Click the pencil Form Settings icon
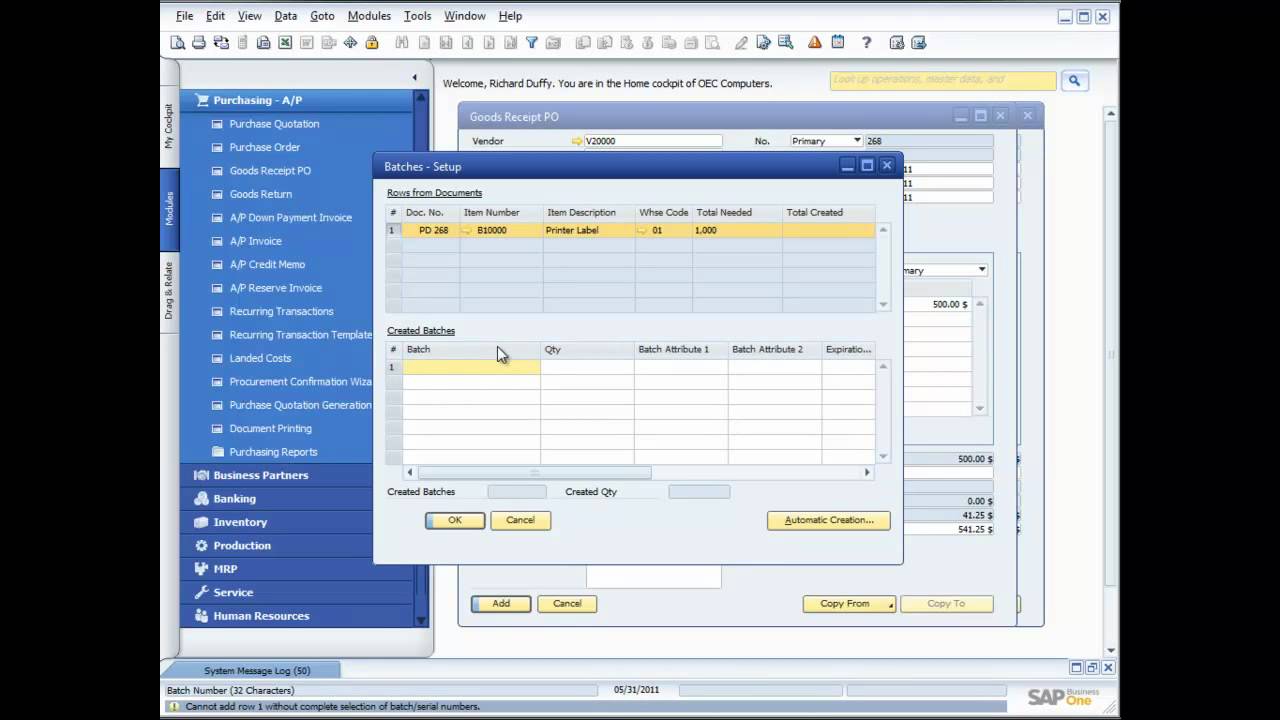The image size is (1280, 720). pyautogui.click(x=741, y=42)
